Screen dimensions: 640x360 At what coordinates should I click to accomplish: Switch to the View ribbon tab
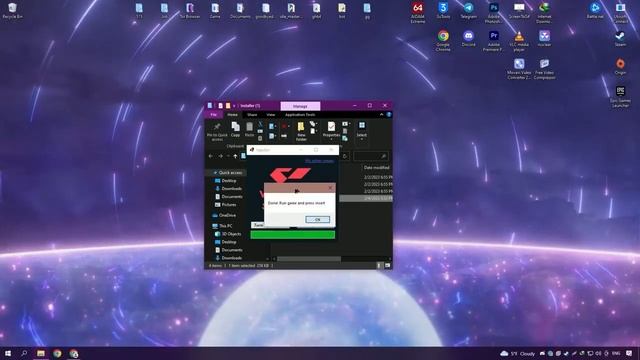point(271,115)
